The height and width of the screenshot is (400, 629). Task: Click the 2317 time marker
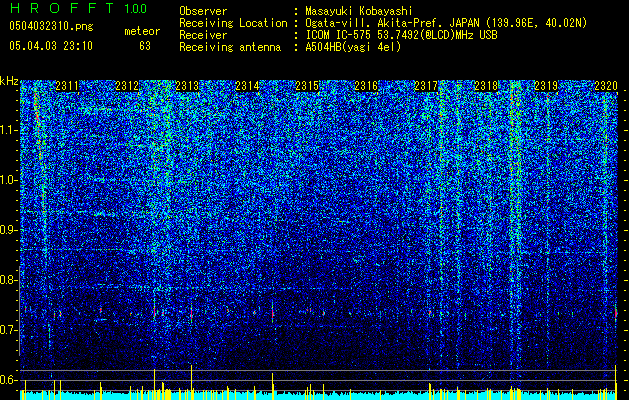(426, 86)
